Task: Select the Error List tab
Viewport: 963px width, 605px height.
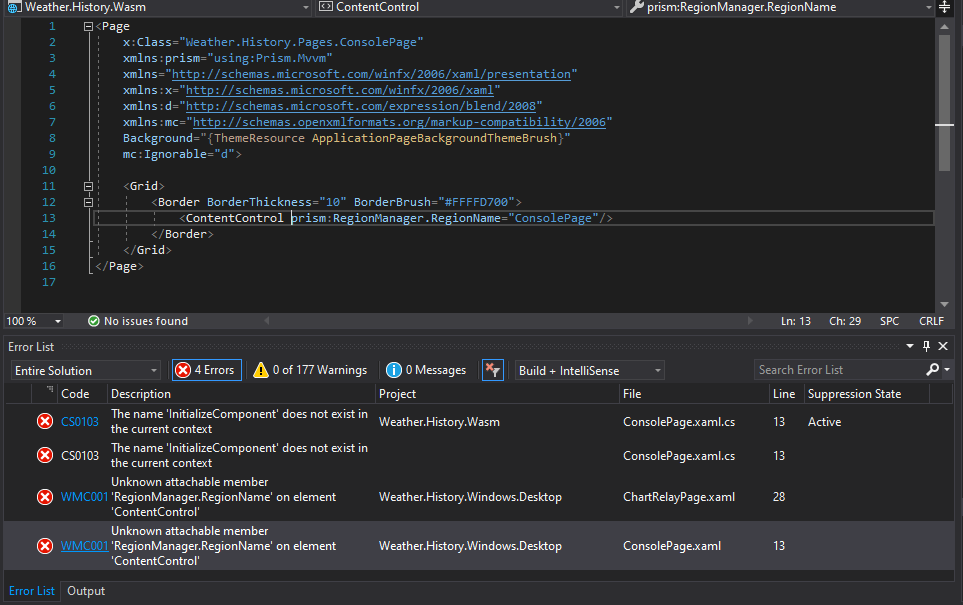Action: (32, 591)
